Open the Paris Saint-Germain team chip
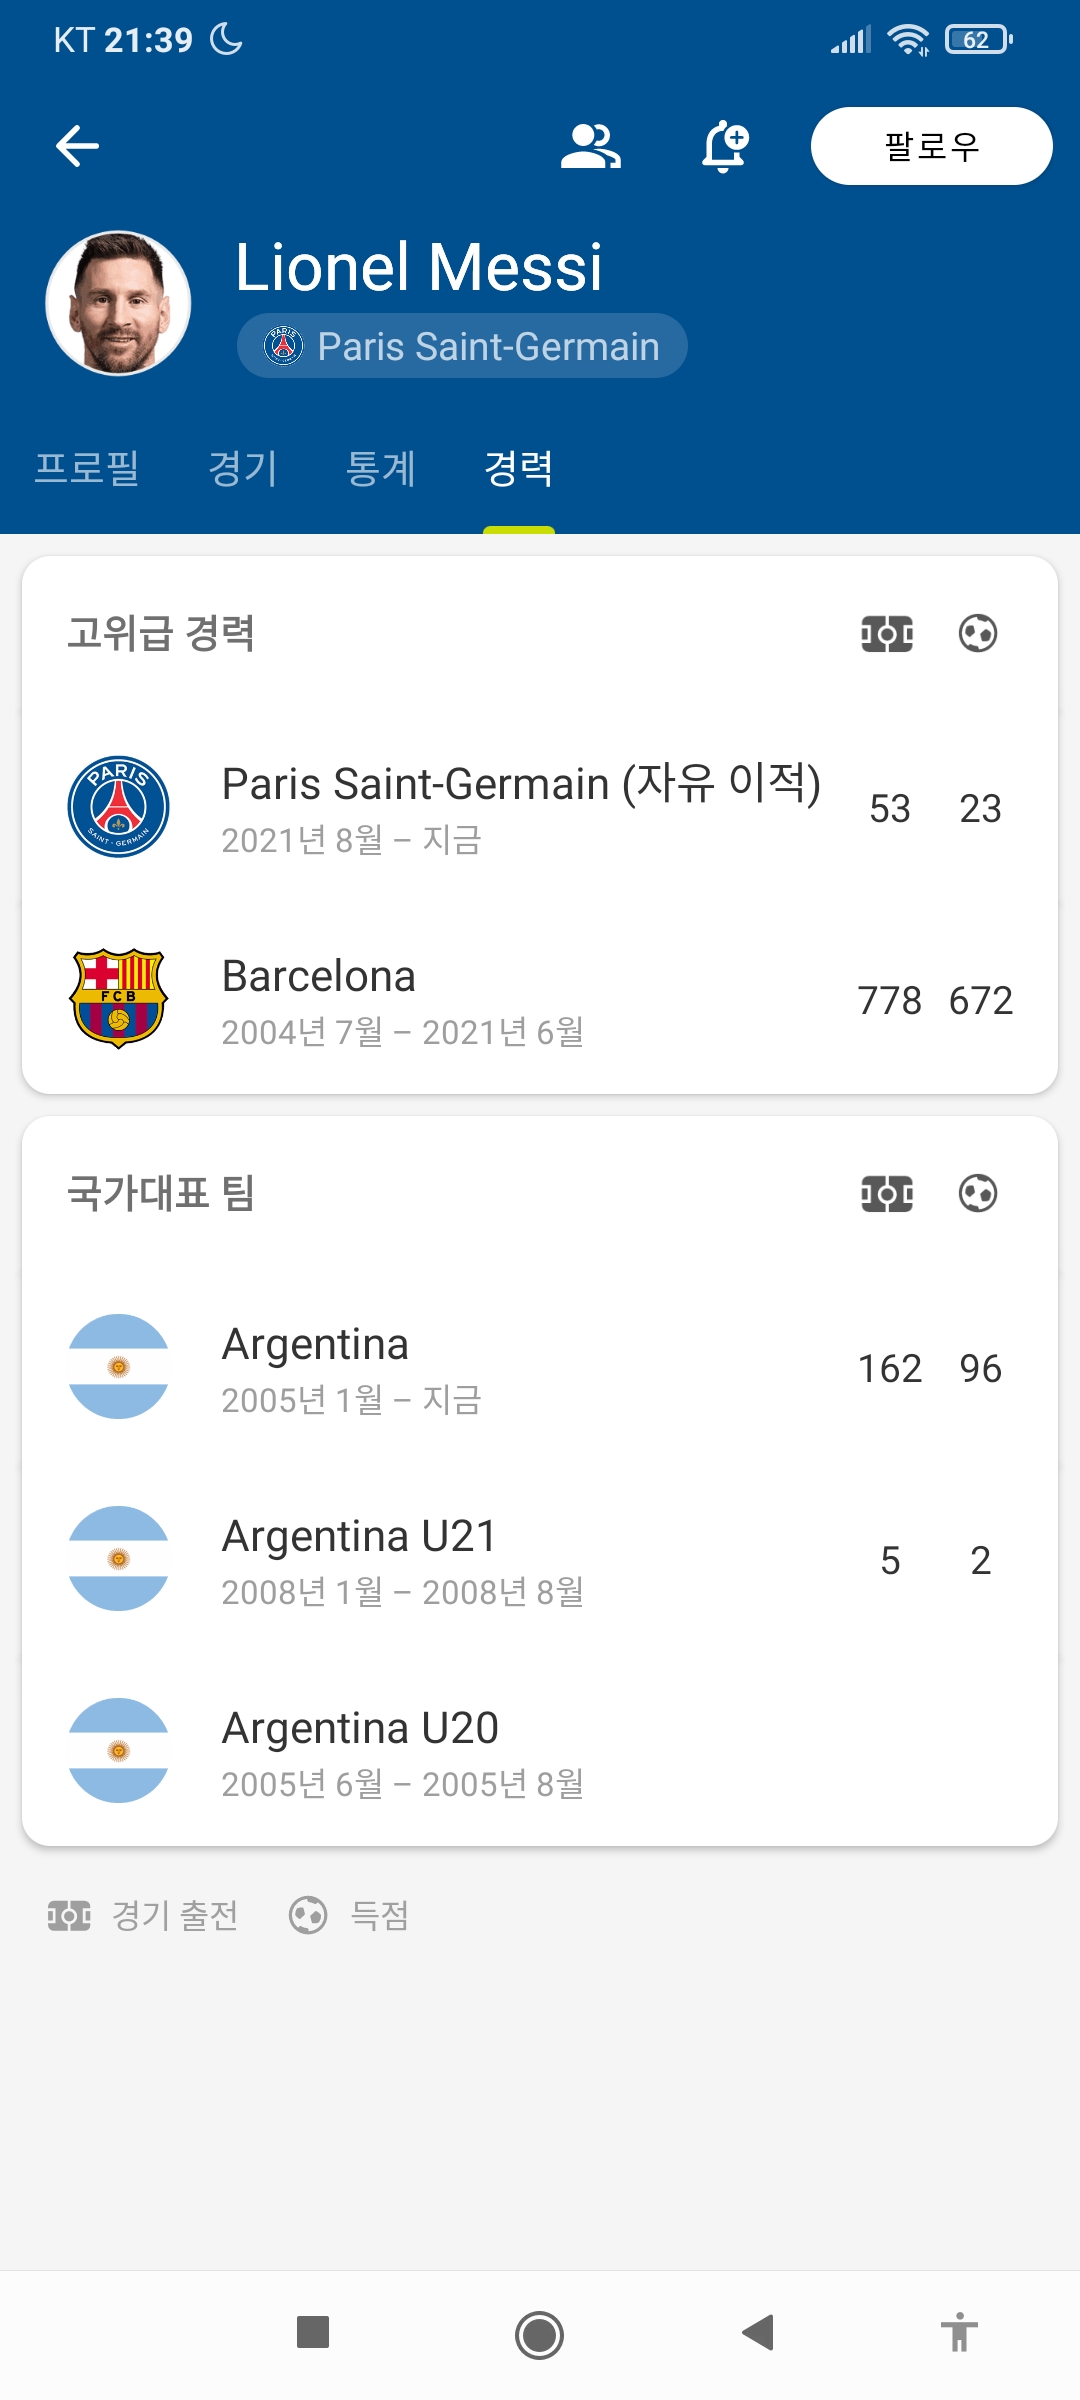Viewport: 1080px width, 2400px height. (462, 346)
